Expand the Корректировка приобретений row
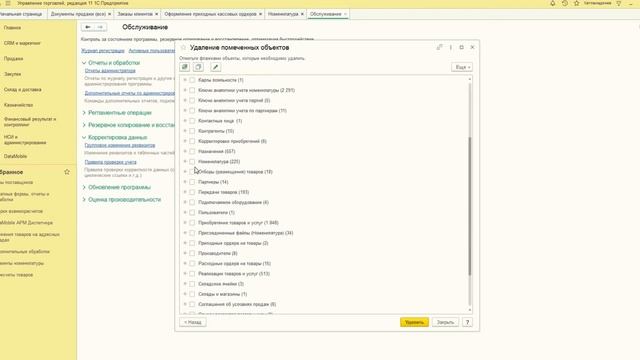Viewport: 640px width, 360px height. [185, 141]
